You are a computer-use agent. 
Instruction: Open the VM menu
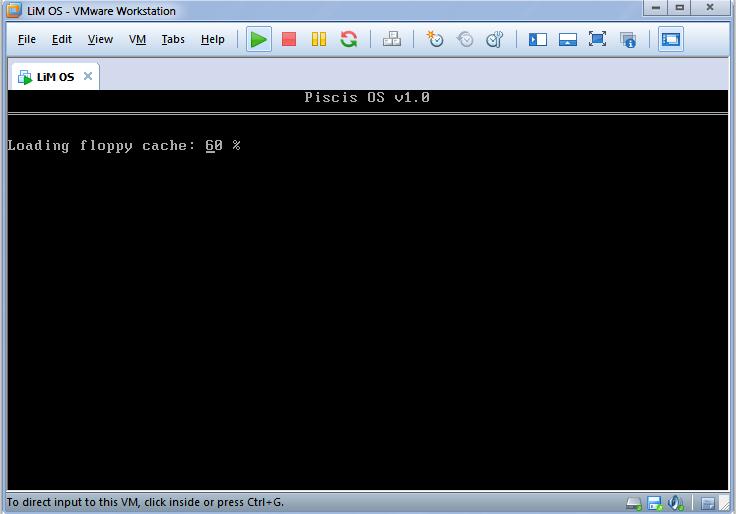(x=137, y=39)
